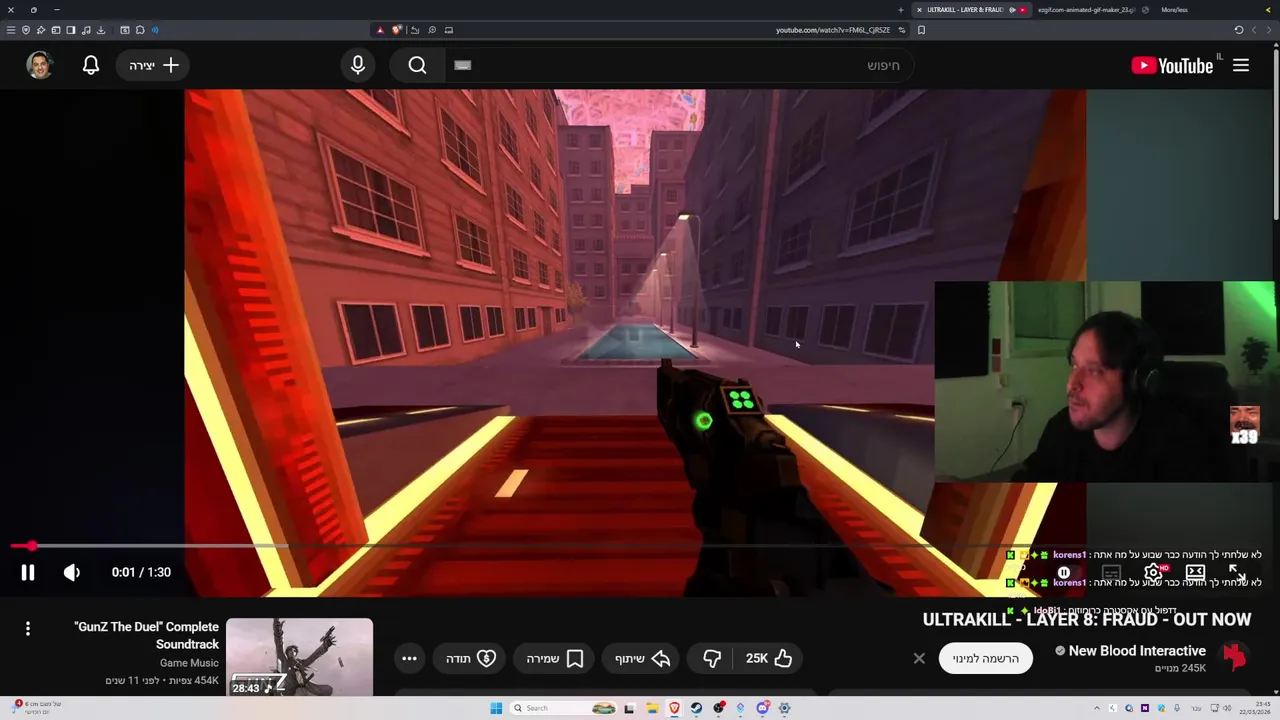Click the subscribe (הרשמה למינוי) button

click(985, 658)
